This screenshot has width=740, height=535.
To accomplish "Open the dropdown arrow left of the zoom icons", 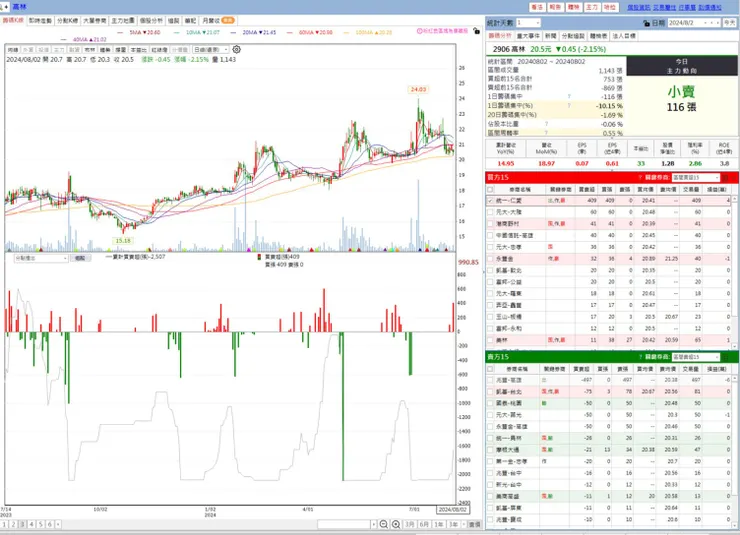I will pyautogui.click(x=373, y=524).
